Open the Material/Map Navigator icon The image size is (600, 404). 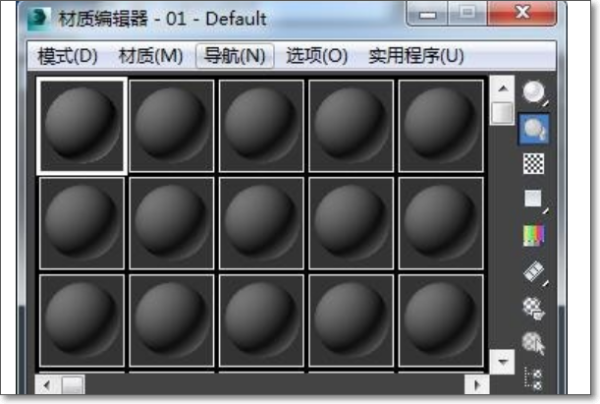pyautogui.click(x=534, y=378)
